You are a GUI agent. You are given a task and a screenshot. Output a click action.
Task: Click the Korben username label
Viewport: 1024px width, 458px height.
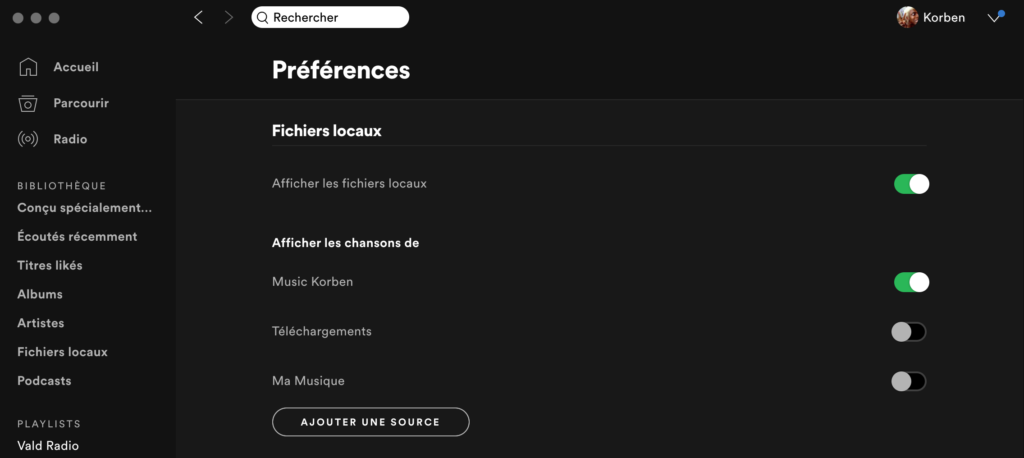(944, 18)
